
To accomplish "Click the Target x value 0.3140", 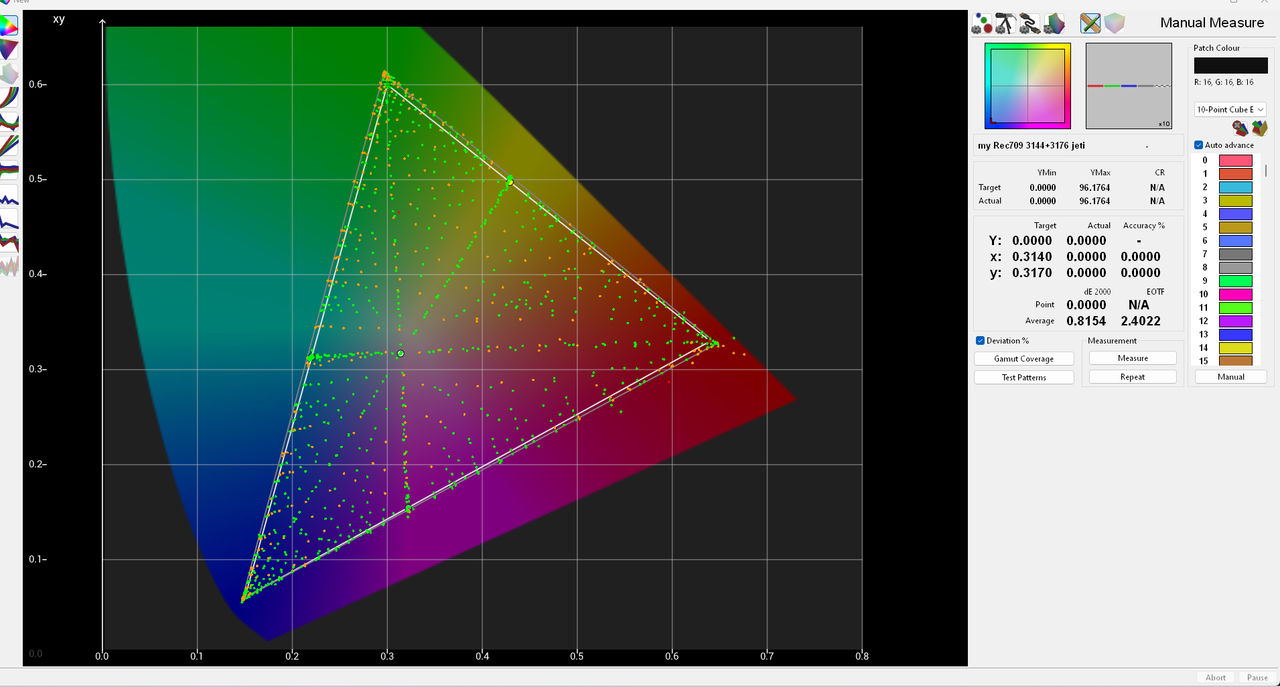I will click(1032, 257).
